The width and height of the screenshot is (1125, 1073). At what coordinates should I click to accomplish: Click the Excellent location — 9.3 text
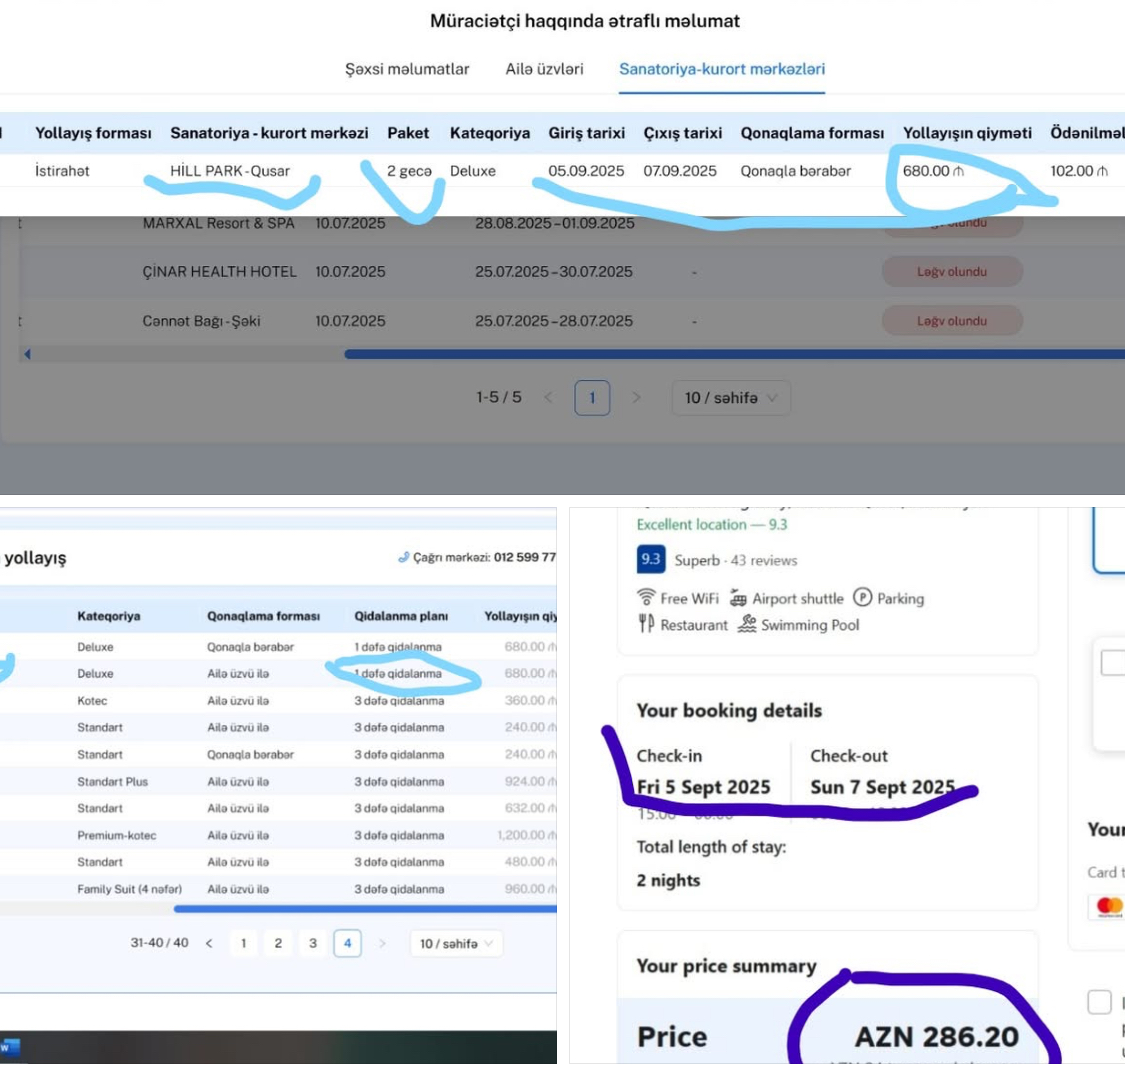pos(712,524)
